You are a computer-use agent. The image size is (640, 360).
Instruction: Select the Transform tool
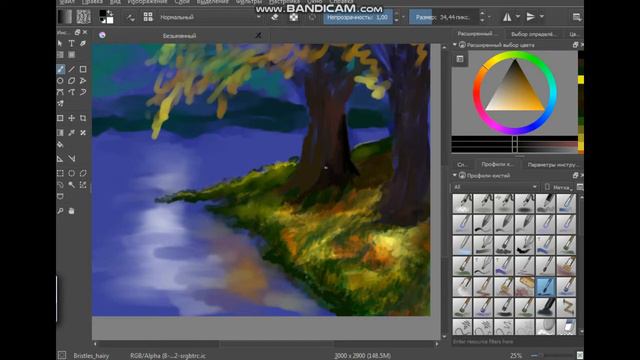[60, 118]
